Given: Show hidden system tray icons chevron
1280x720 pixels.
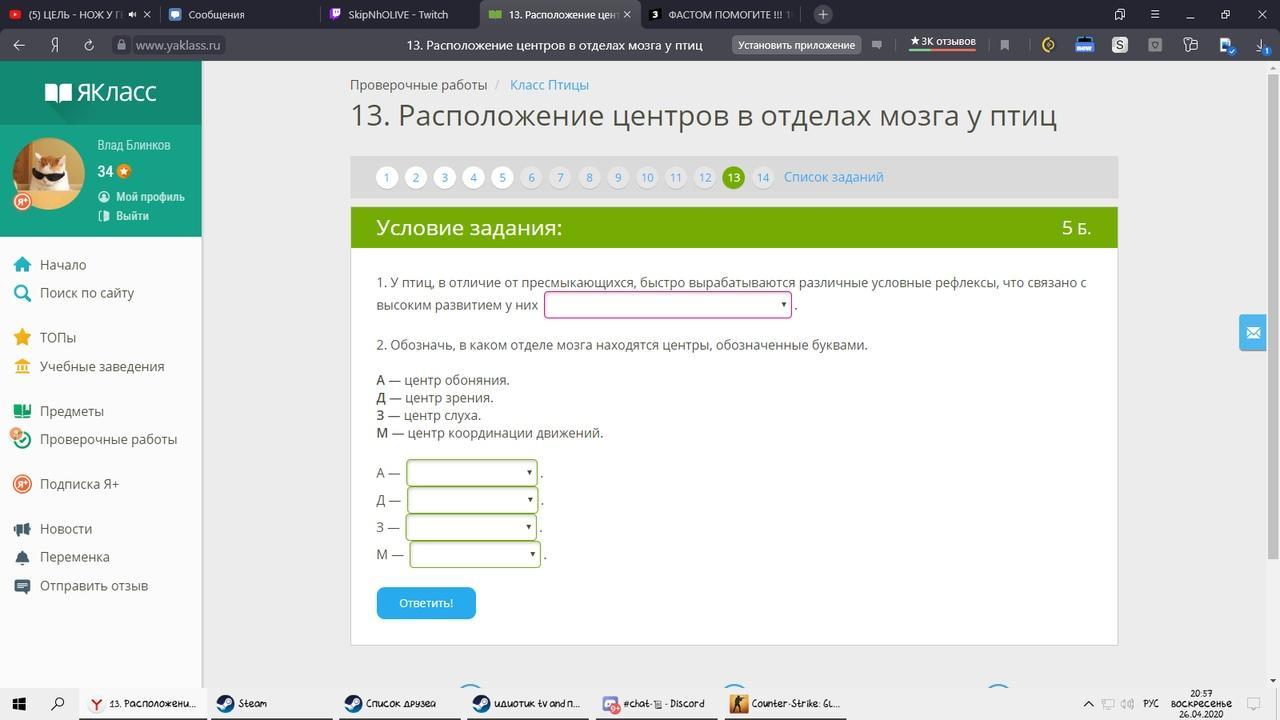Looking at the screenshot, I should tap(1089, 703).
